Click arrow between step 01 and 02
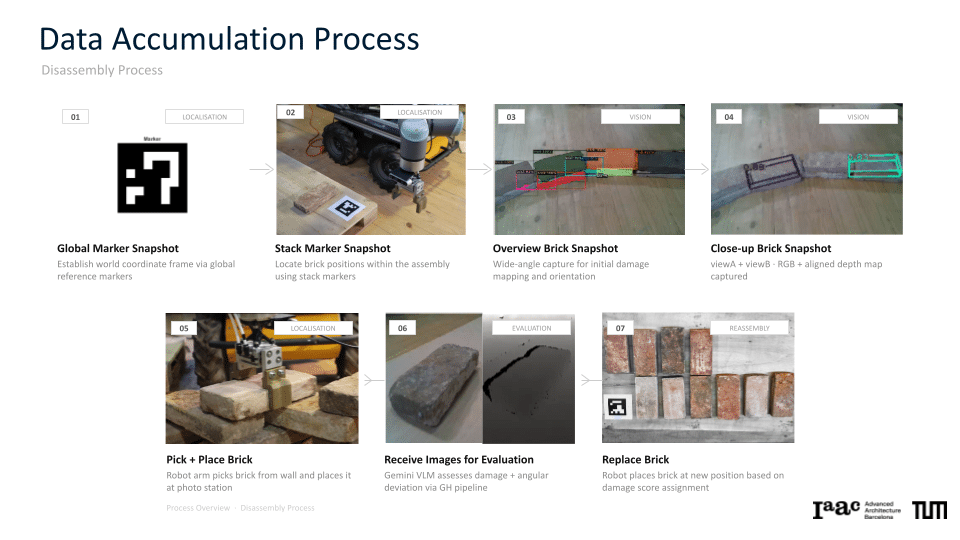This screenshot has height=540, width=960. point(261,169)
